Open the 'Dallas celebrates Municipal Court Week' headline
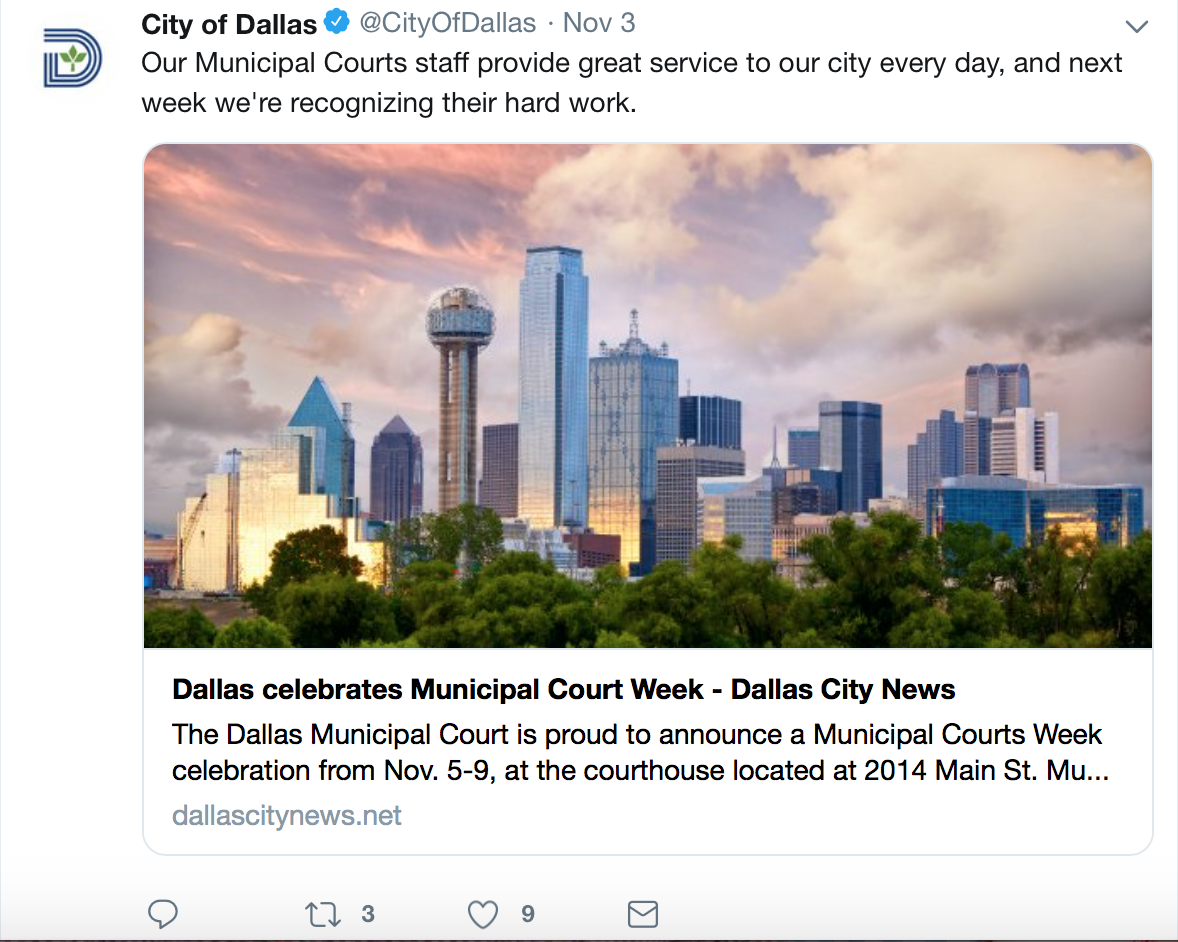 pyautogui.click(x=563, y=689)
